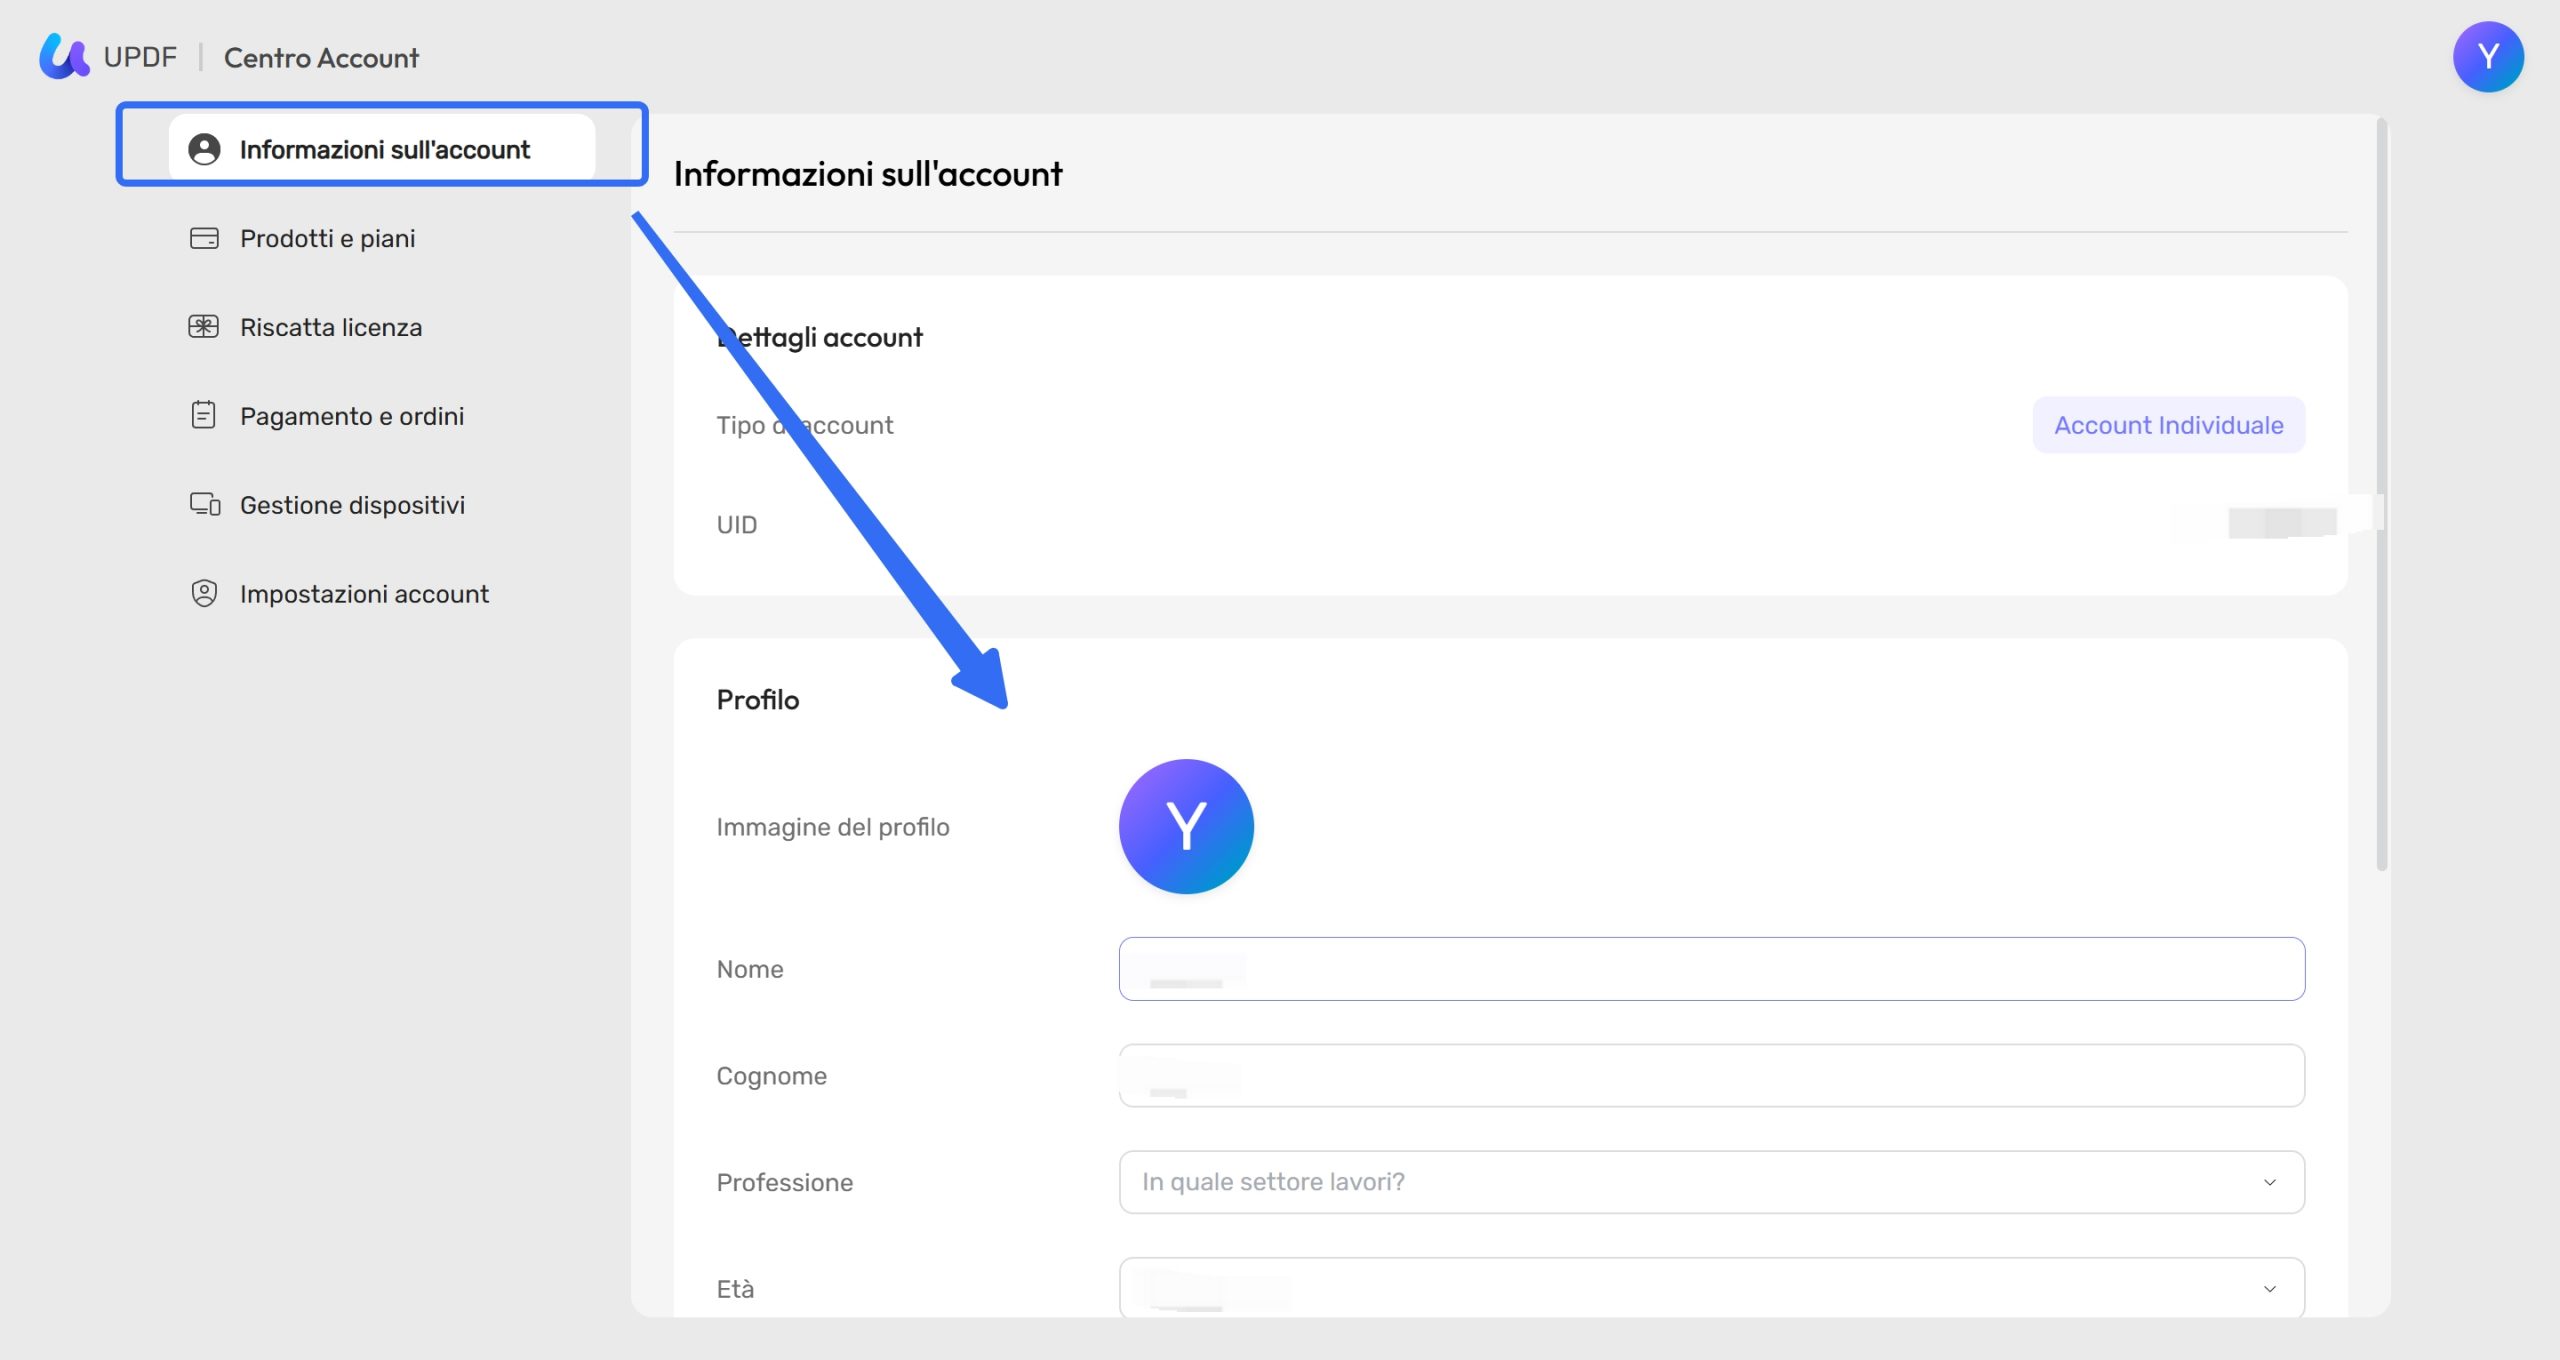
Task: Click the UPDF logo icon
Action: (64, 56)
